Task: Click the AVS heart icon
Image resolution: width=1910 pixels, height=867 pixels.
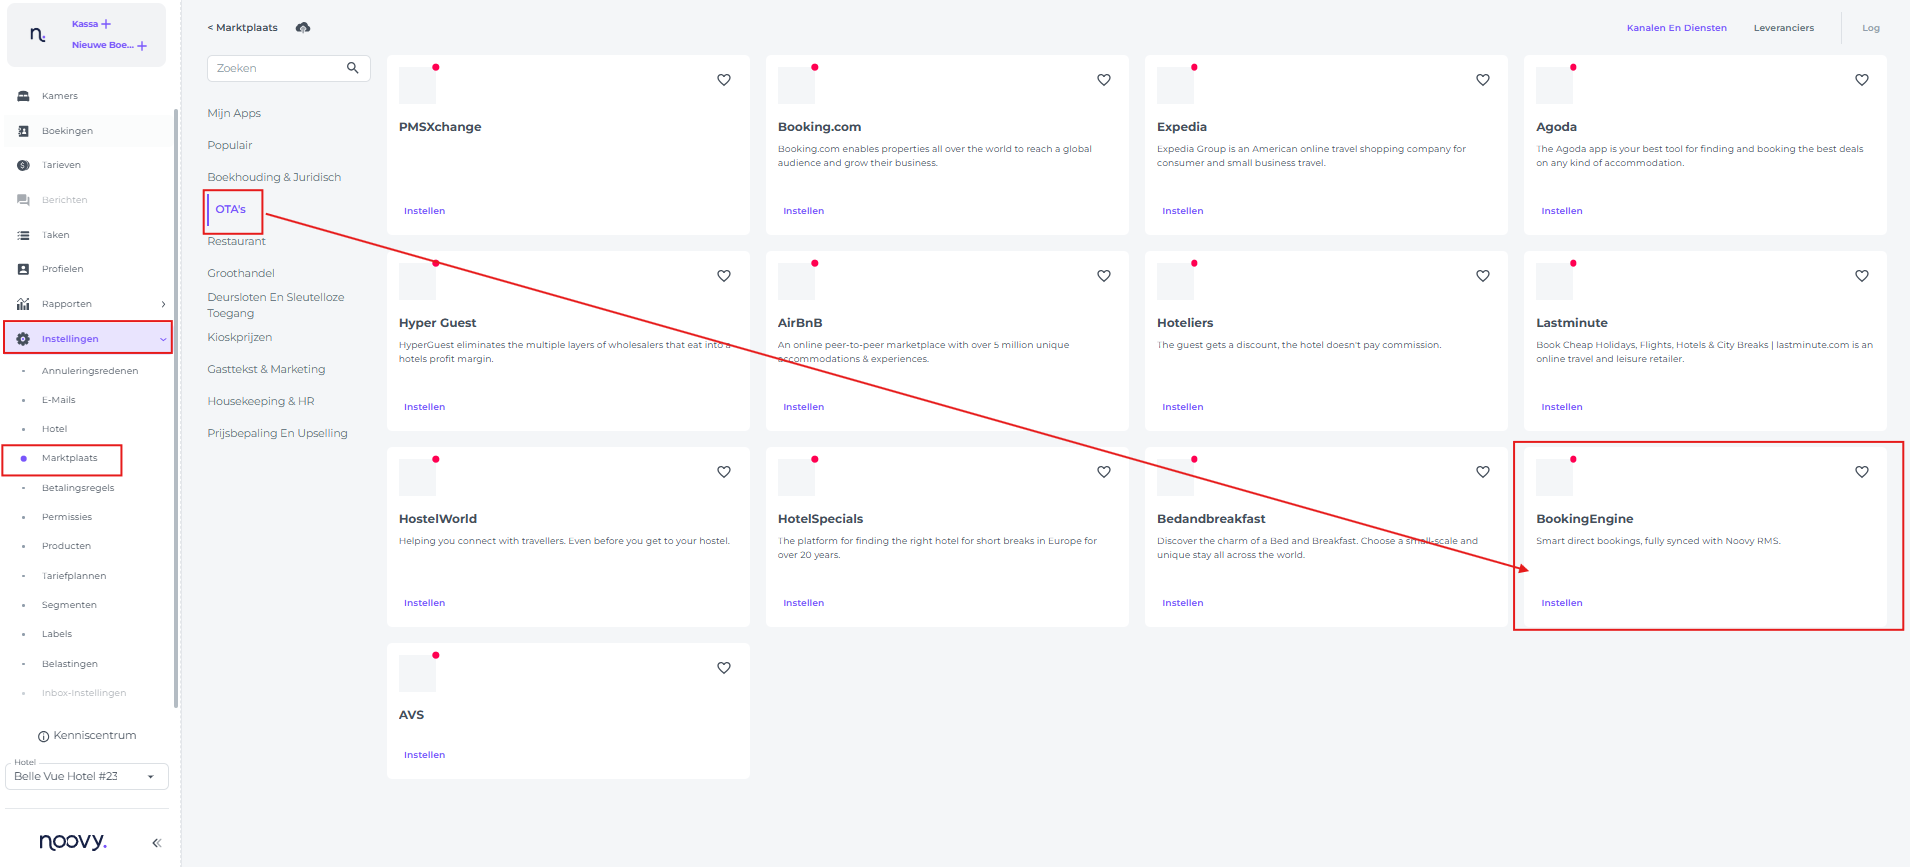Action: coord(724,668)
